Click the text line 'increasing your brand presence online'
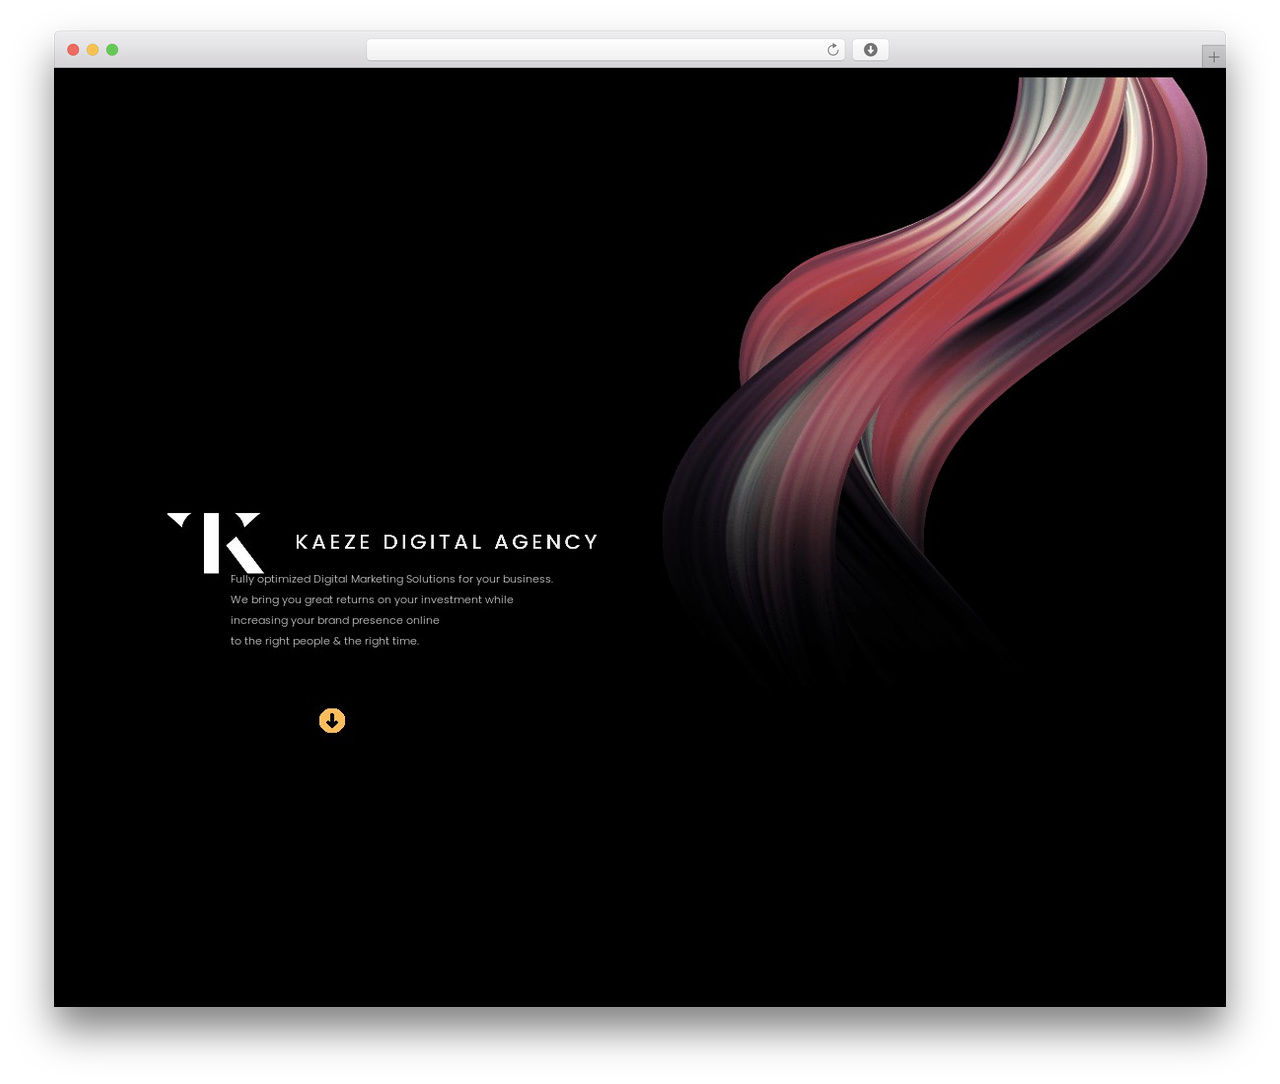 (x=335, y=620)
